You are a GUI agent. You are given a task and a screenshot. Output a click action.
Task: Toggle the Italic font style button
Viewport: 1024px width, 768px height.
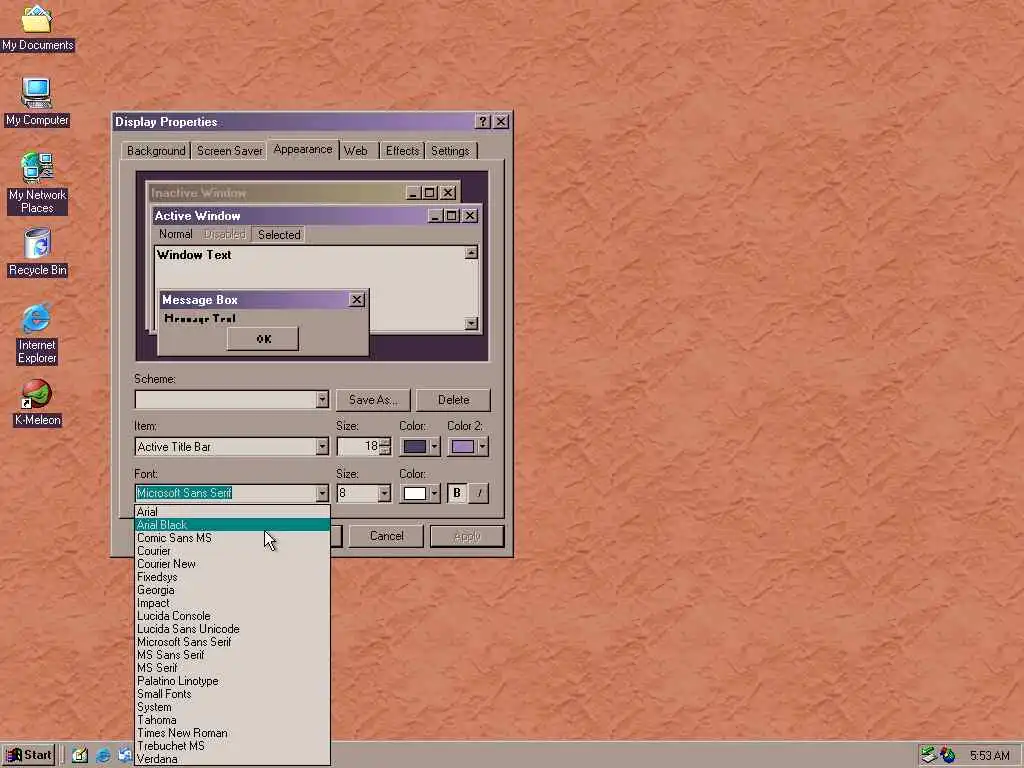click(479, 493)
